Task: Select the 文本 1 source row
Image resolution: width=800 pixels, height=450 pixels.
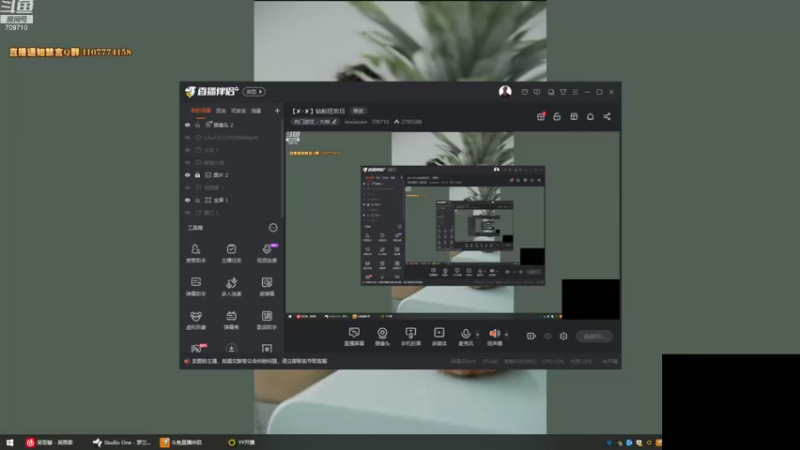Action: [232, 150]
